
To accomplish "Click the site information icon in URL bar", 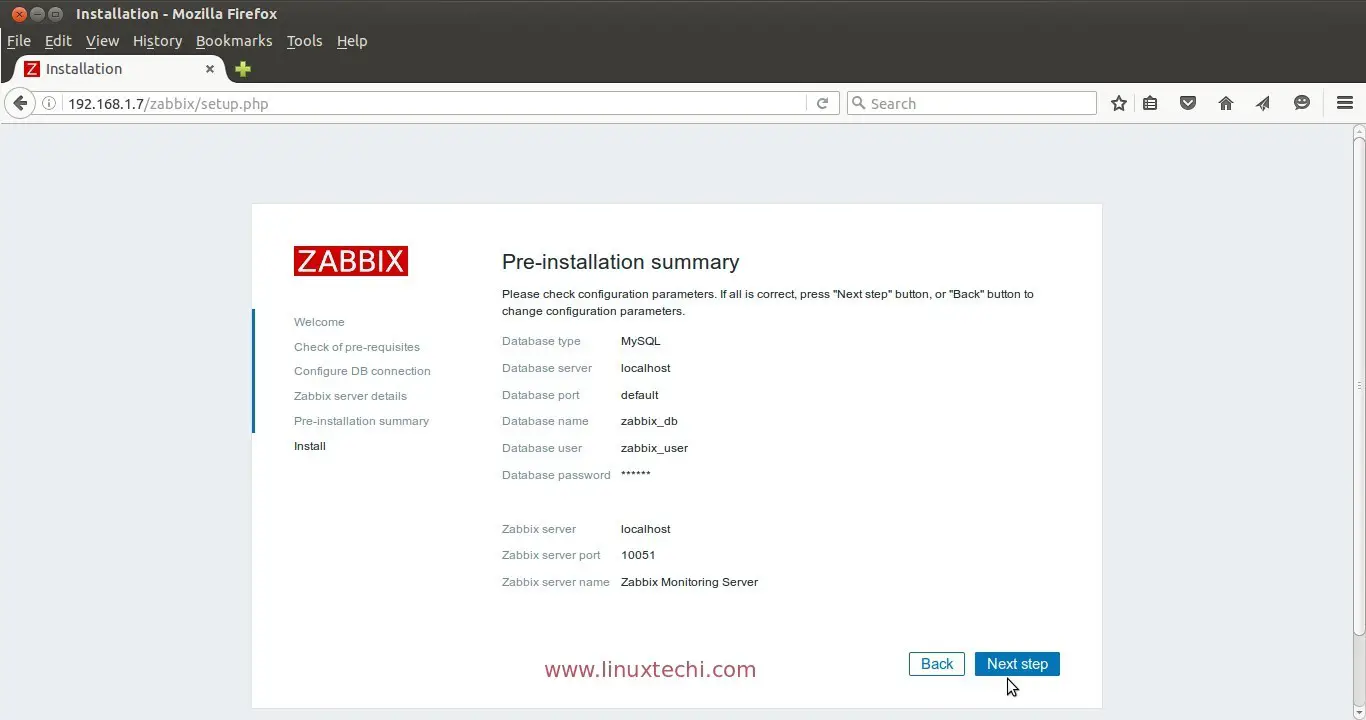I will [48, 103].
